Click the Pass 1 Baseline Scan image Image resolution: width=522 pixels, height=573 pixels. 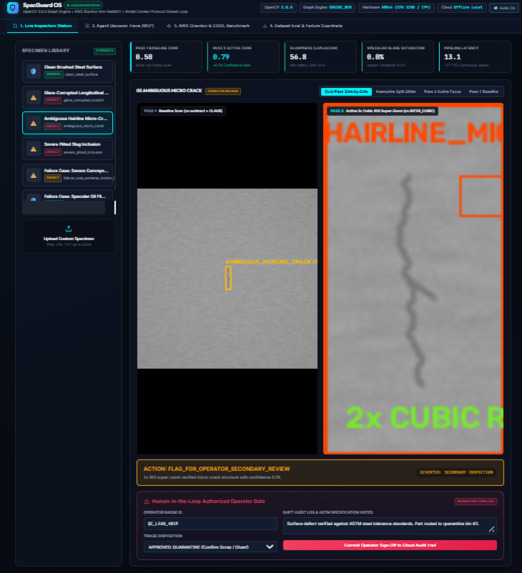tap(227, 278)
